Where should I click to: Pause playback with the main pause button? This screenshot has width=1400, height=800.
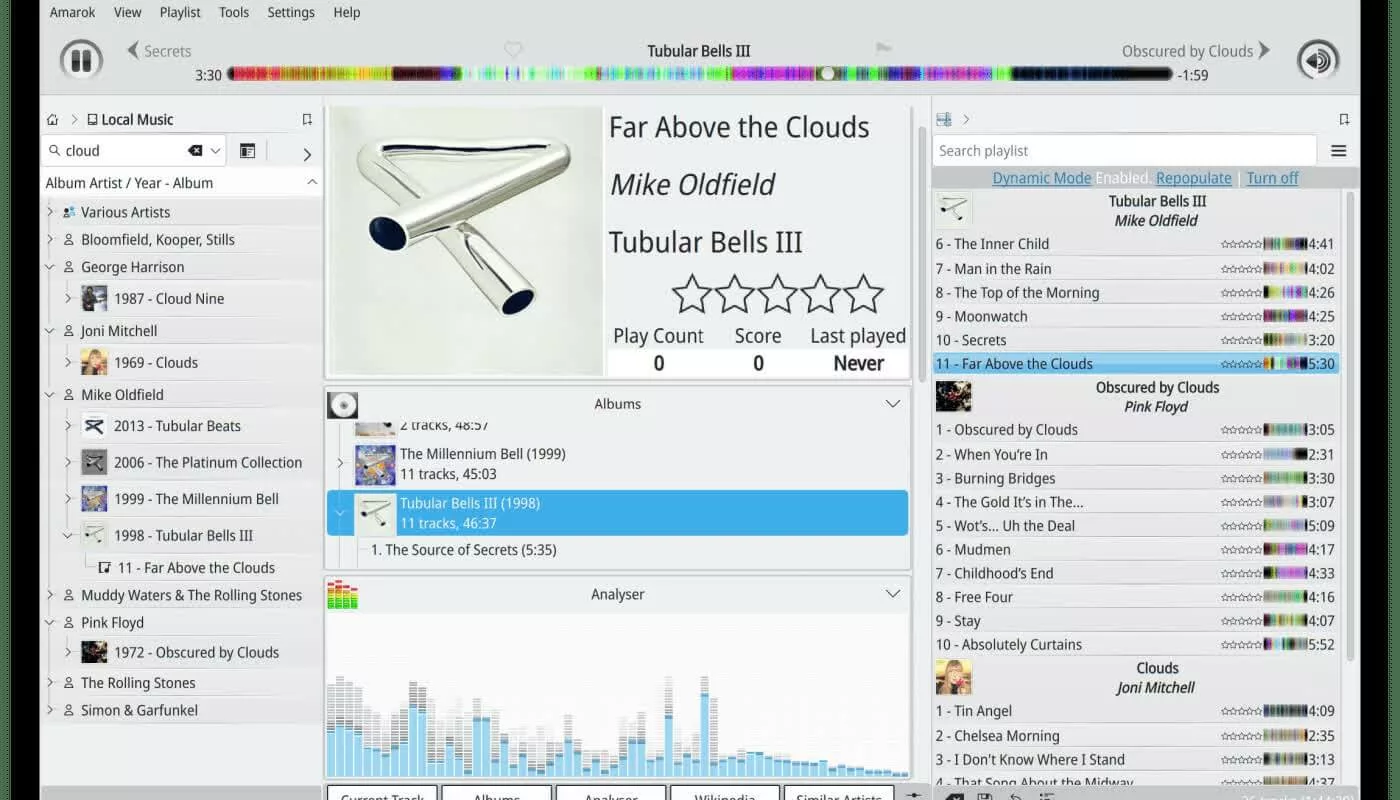81,60
